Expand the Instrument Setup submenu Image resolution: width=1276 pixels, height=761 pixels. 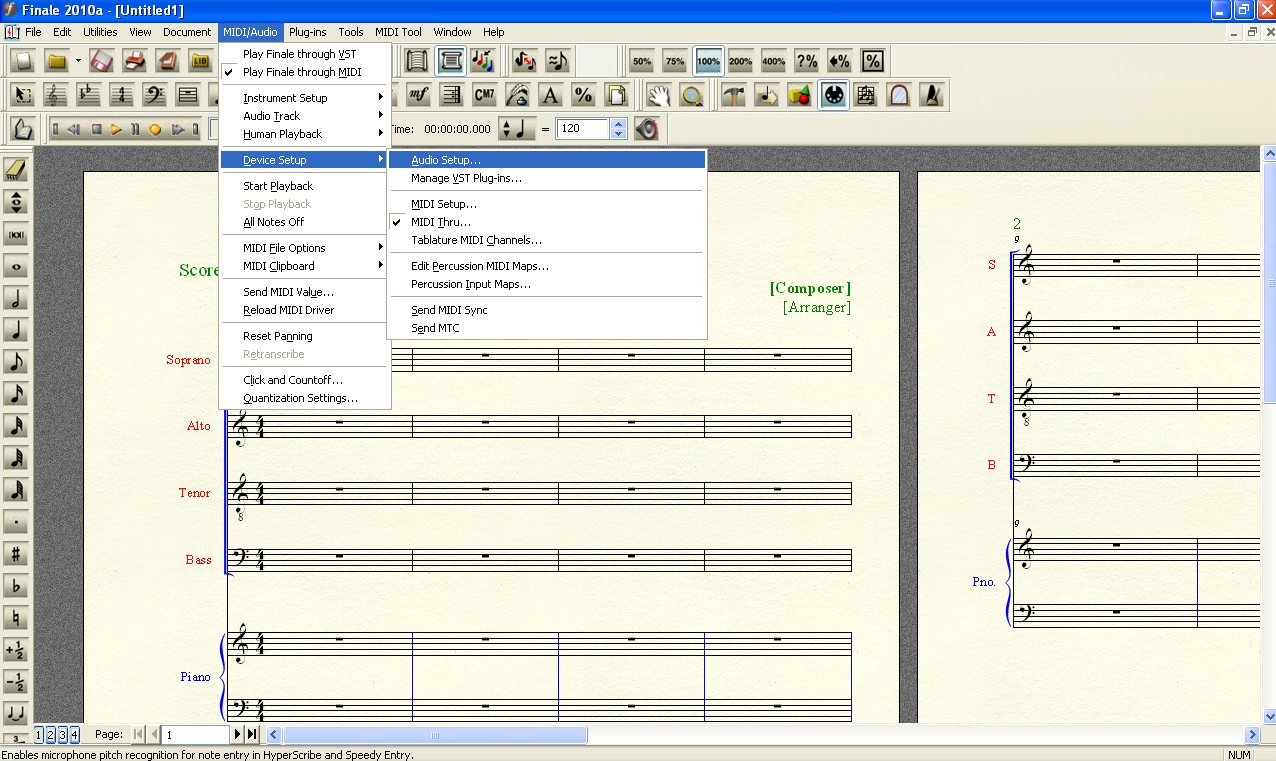pyautogui.click(x=285, y=98)
